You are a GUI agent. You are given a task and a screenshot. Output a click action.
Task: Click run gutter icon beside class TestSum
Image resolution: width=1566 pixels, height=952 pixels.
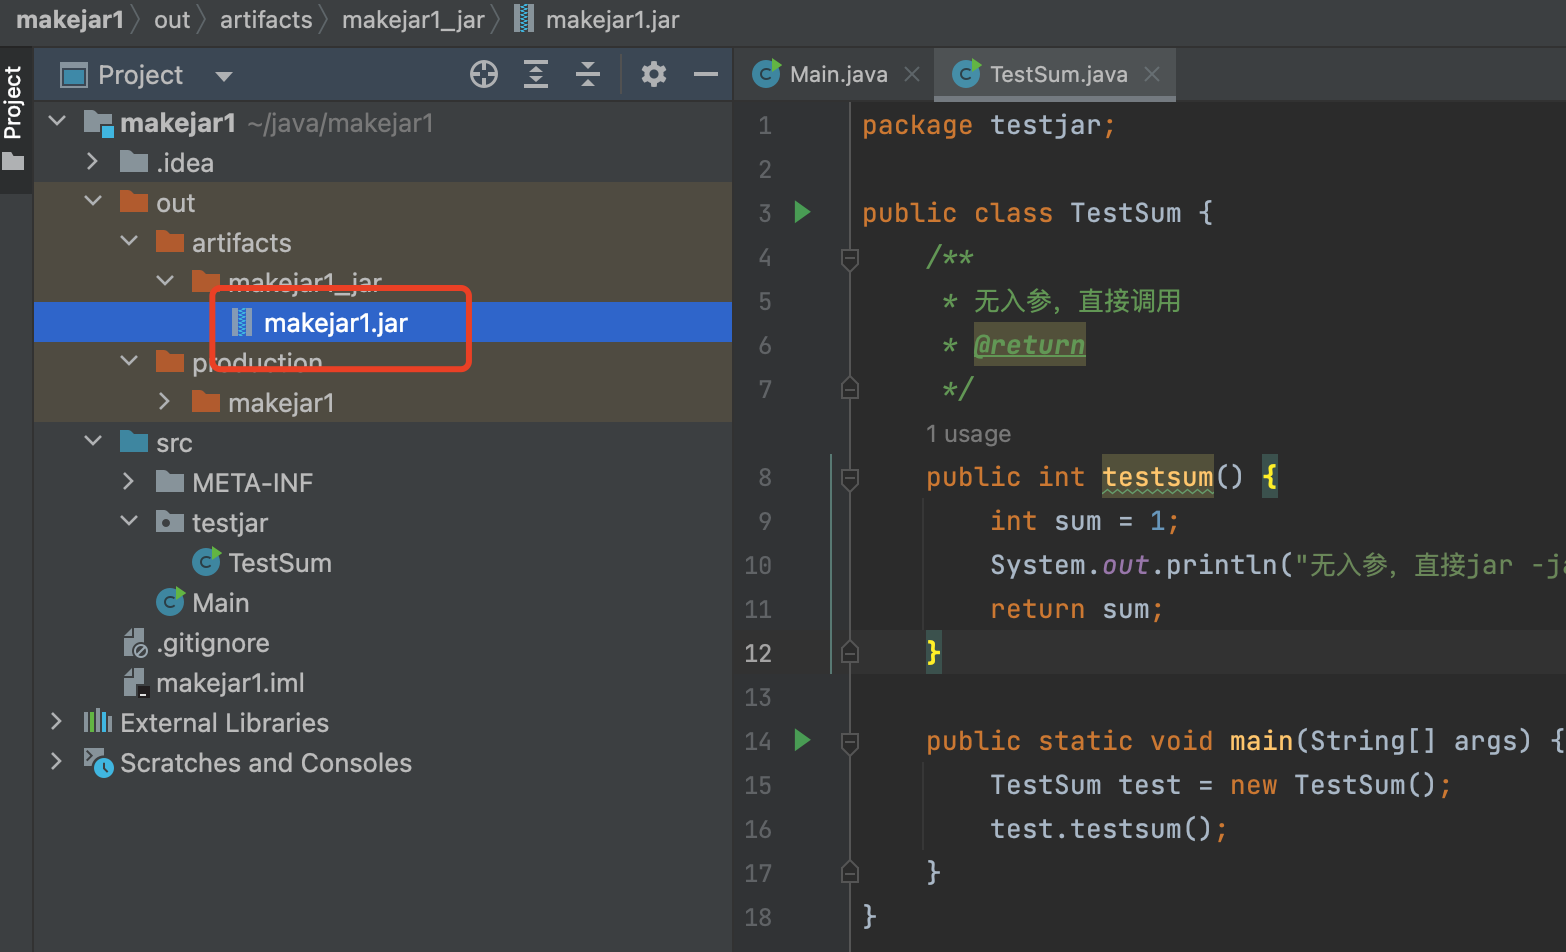802,212
